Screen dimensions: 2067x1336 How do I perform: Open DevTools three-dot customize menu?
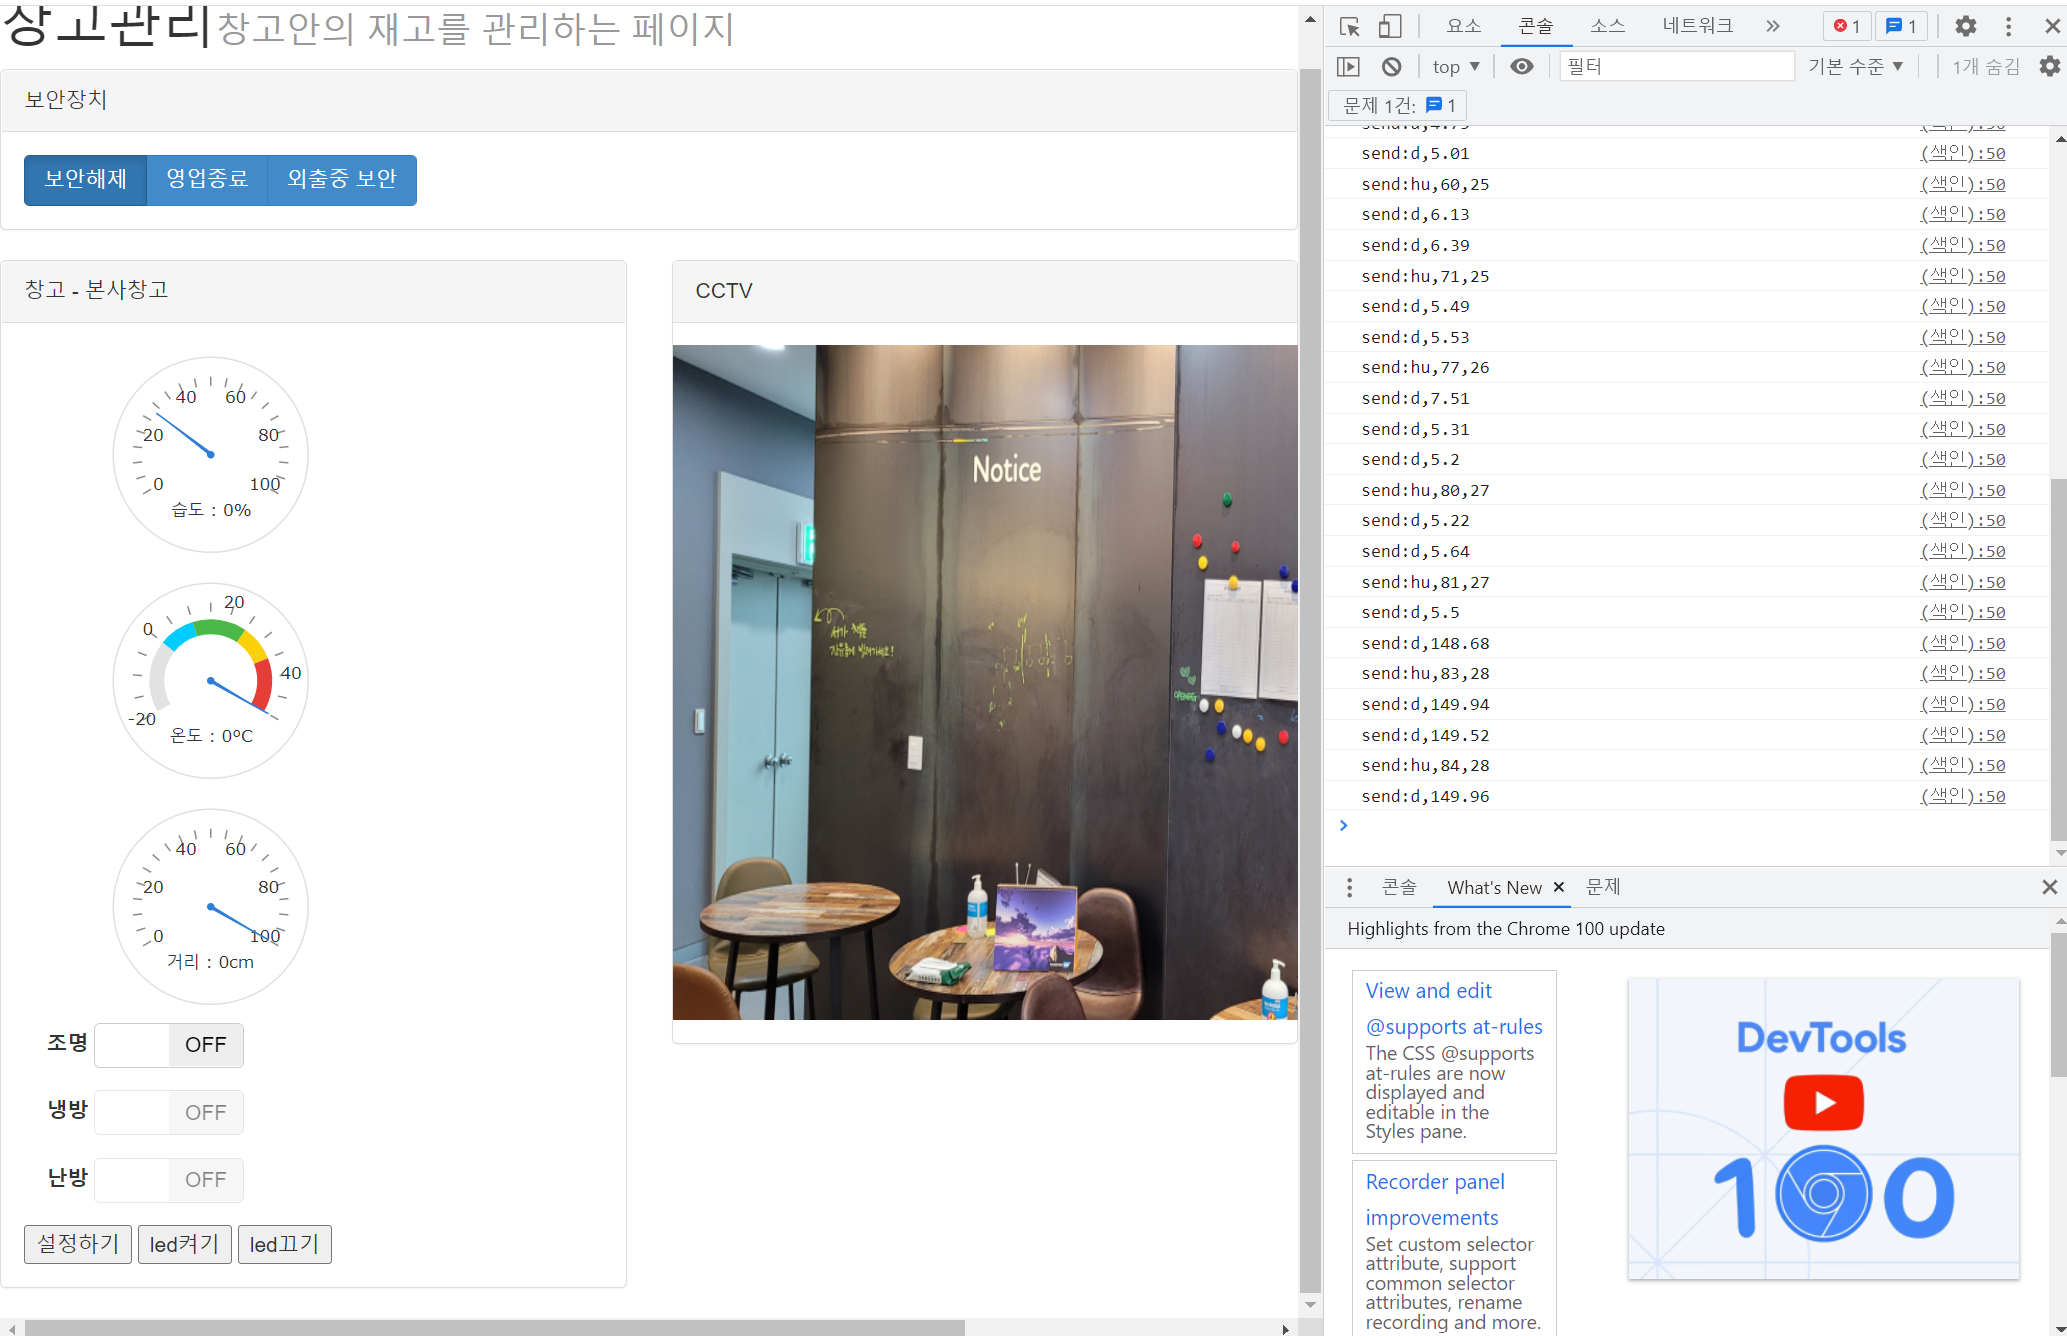point(2008,27)
